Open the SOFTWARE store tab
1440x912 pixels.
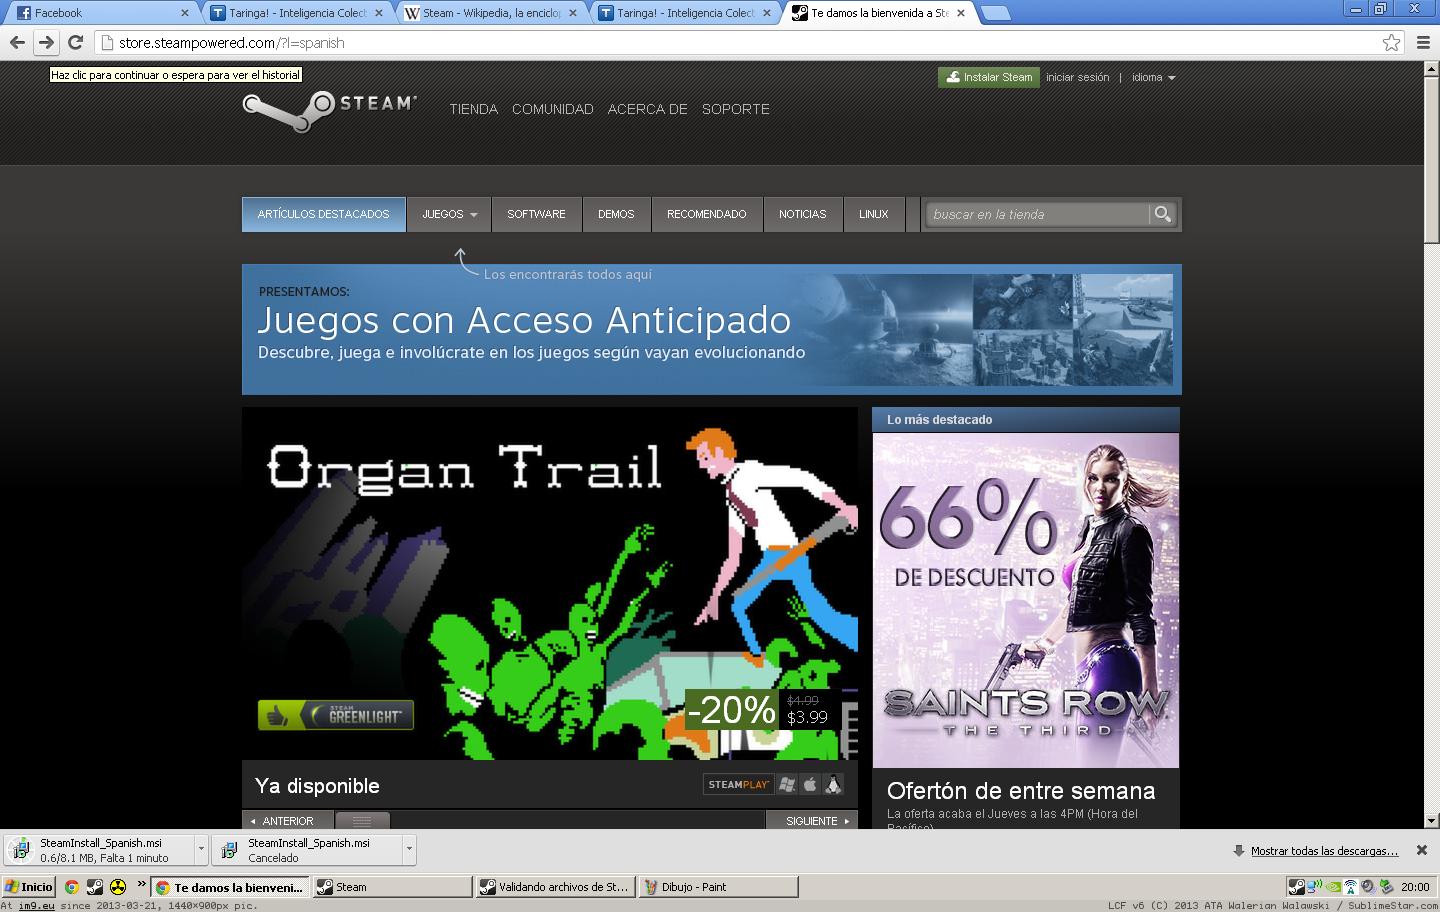(536, 214)
